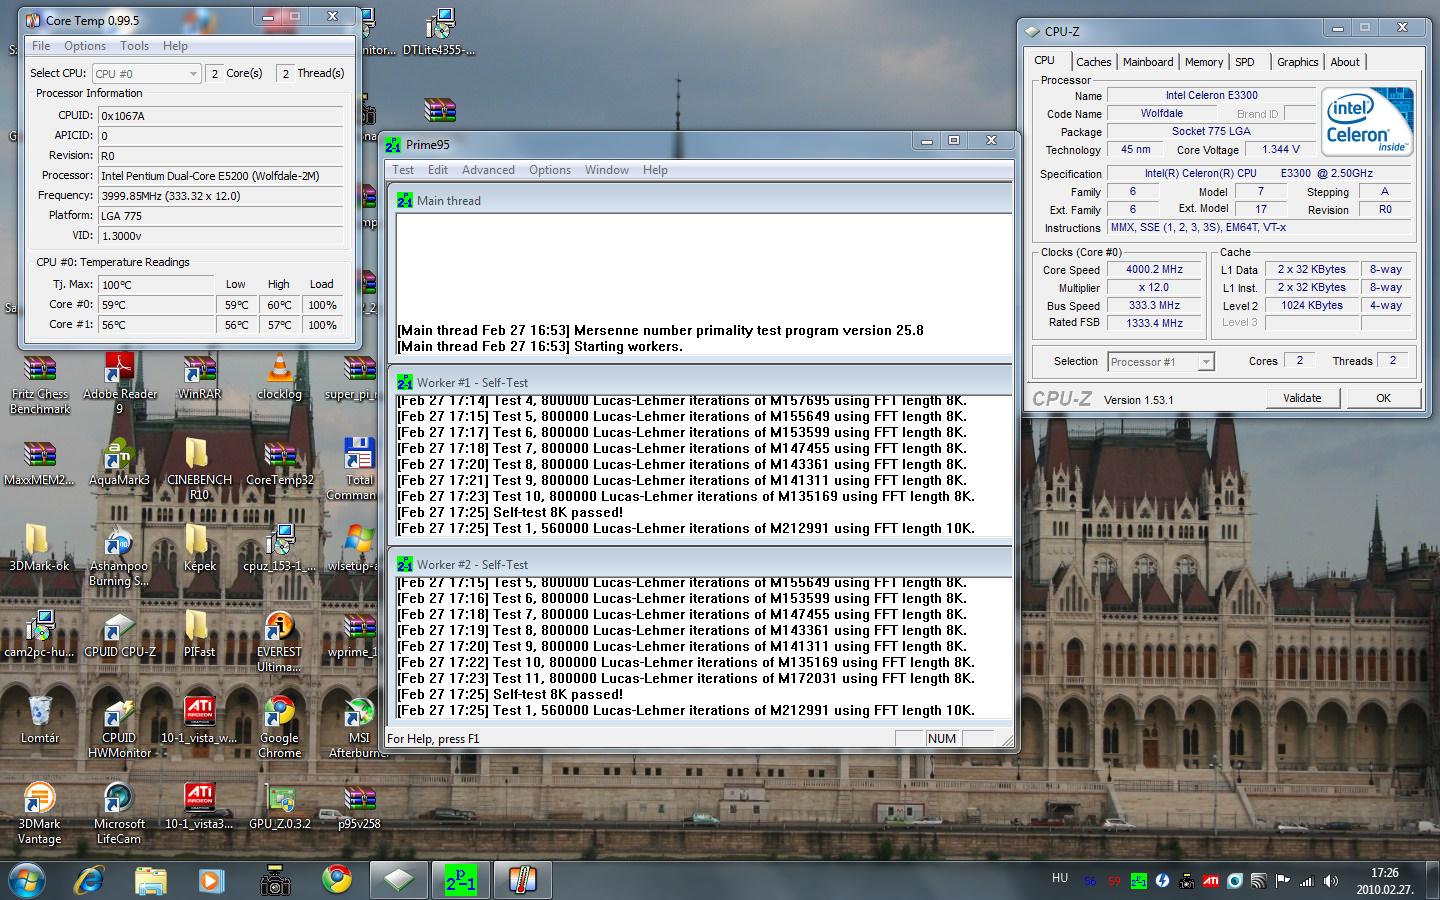Open the p95v258 archive icon

[x=359, y=807]
